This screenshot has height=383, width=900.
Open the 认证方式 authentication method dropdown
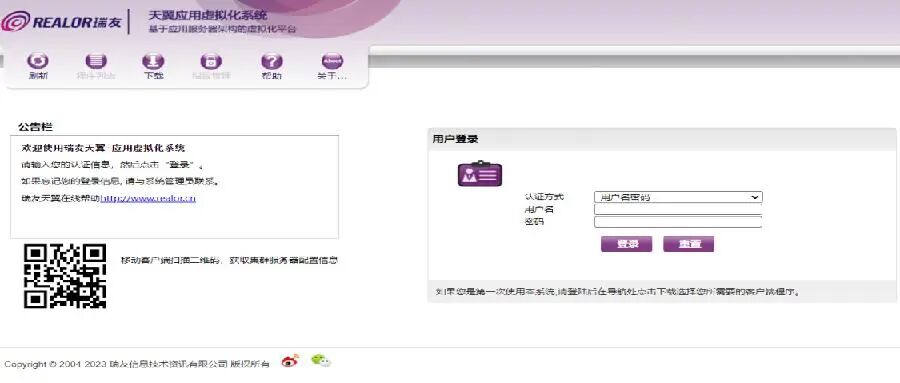click(678, 197)
